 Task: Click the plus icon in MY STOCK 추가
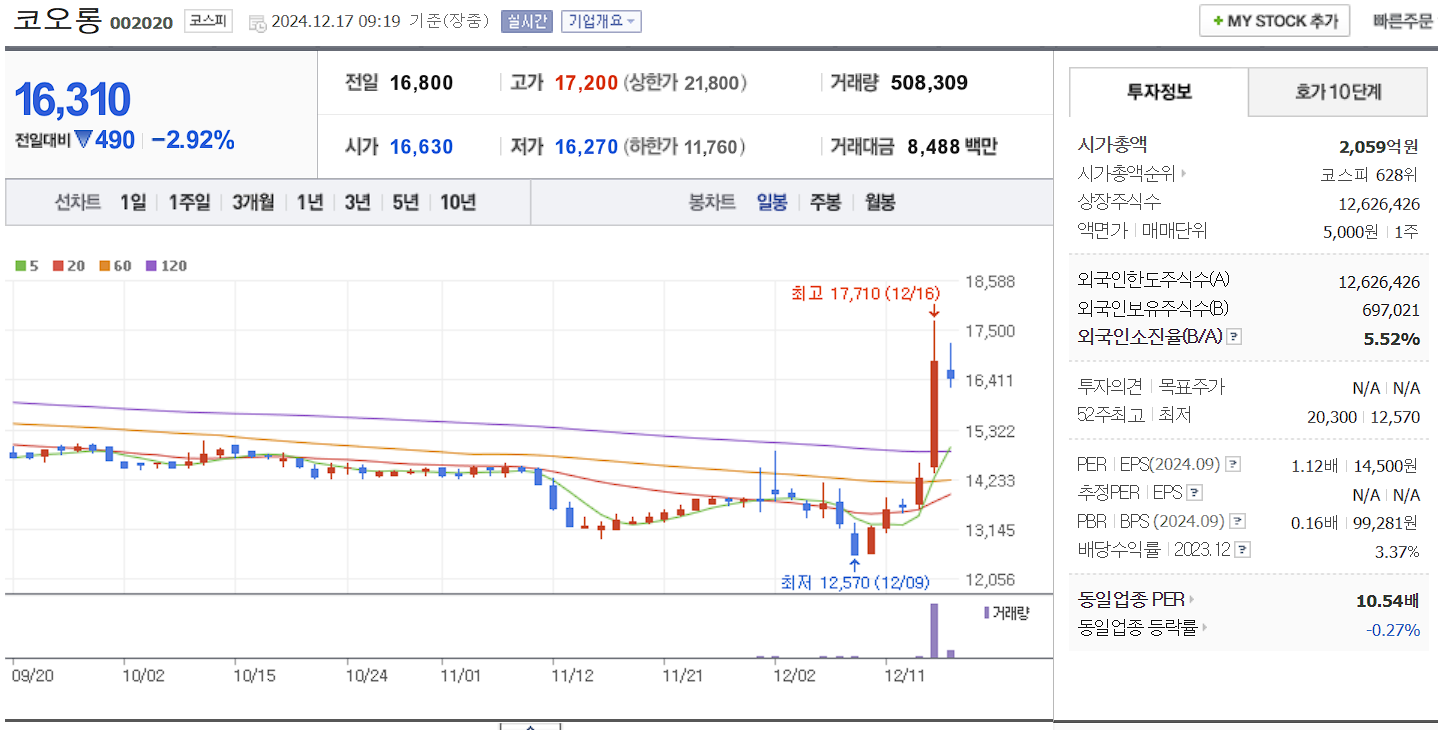(1221, 19)
